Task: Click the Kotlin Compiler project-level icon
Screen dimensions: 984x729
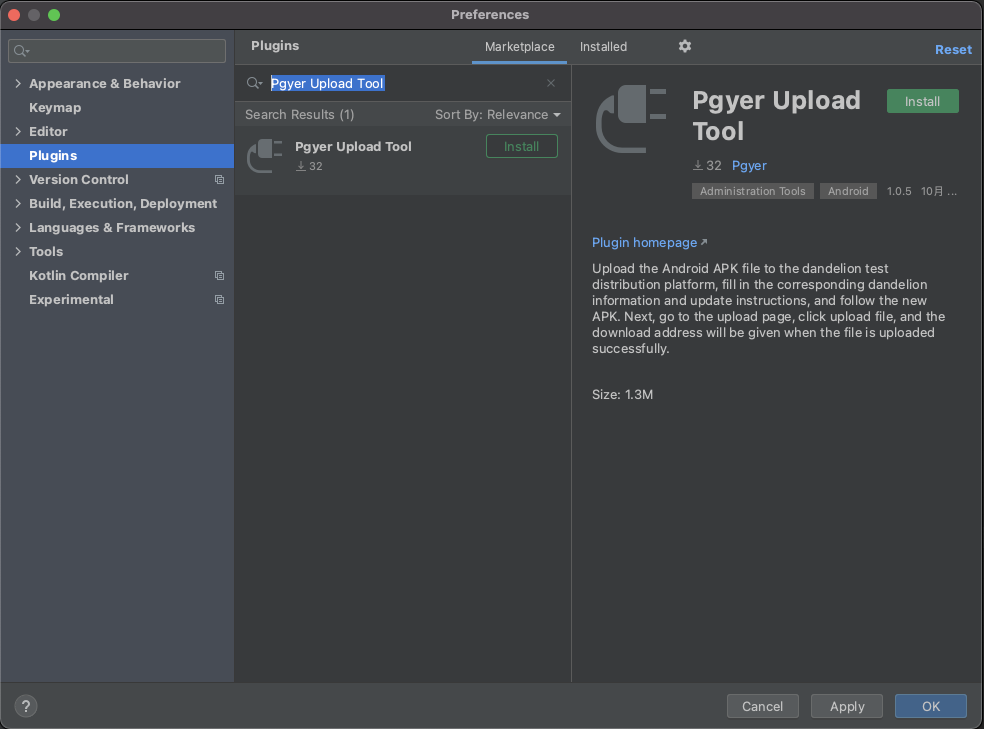Action: point(219,276)
